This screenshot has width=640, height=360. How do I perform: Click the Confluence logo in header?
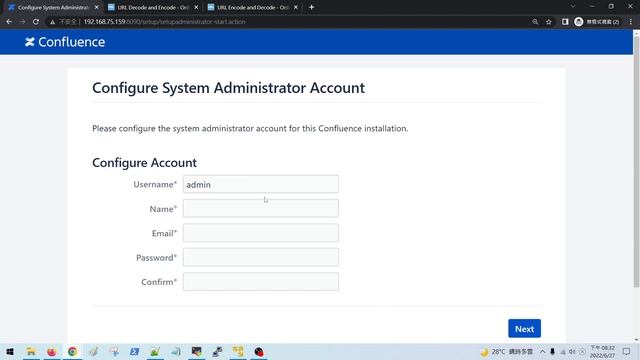65,42
